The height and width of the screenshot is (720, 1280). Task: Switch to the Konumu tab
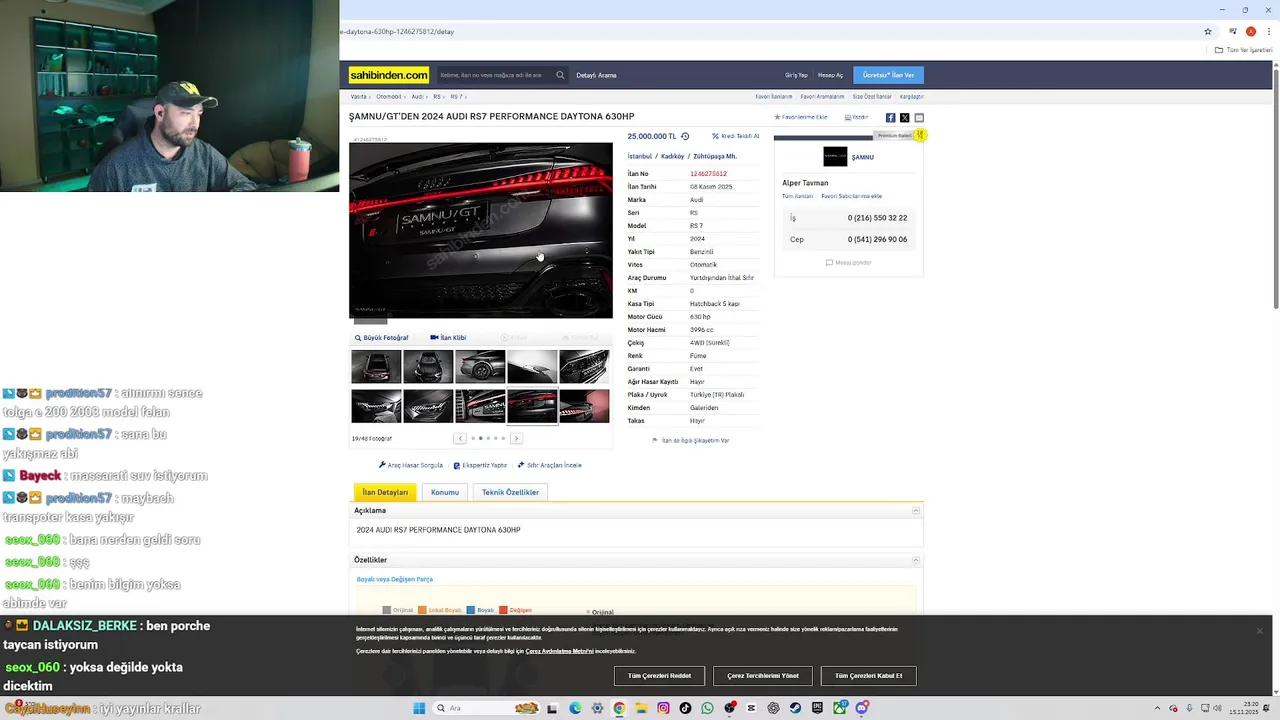pyautogui.click(x=445, y=492)
